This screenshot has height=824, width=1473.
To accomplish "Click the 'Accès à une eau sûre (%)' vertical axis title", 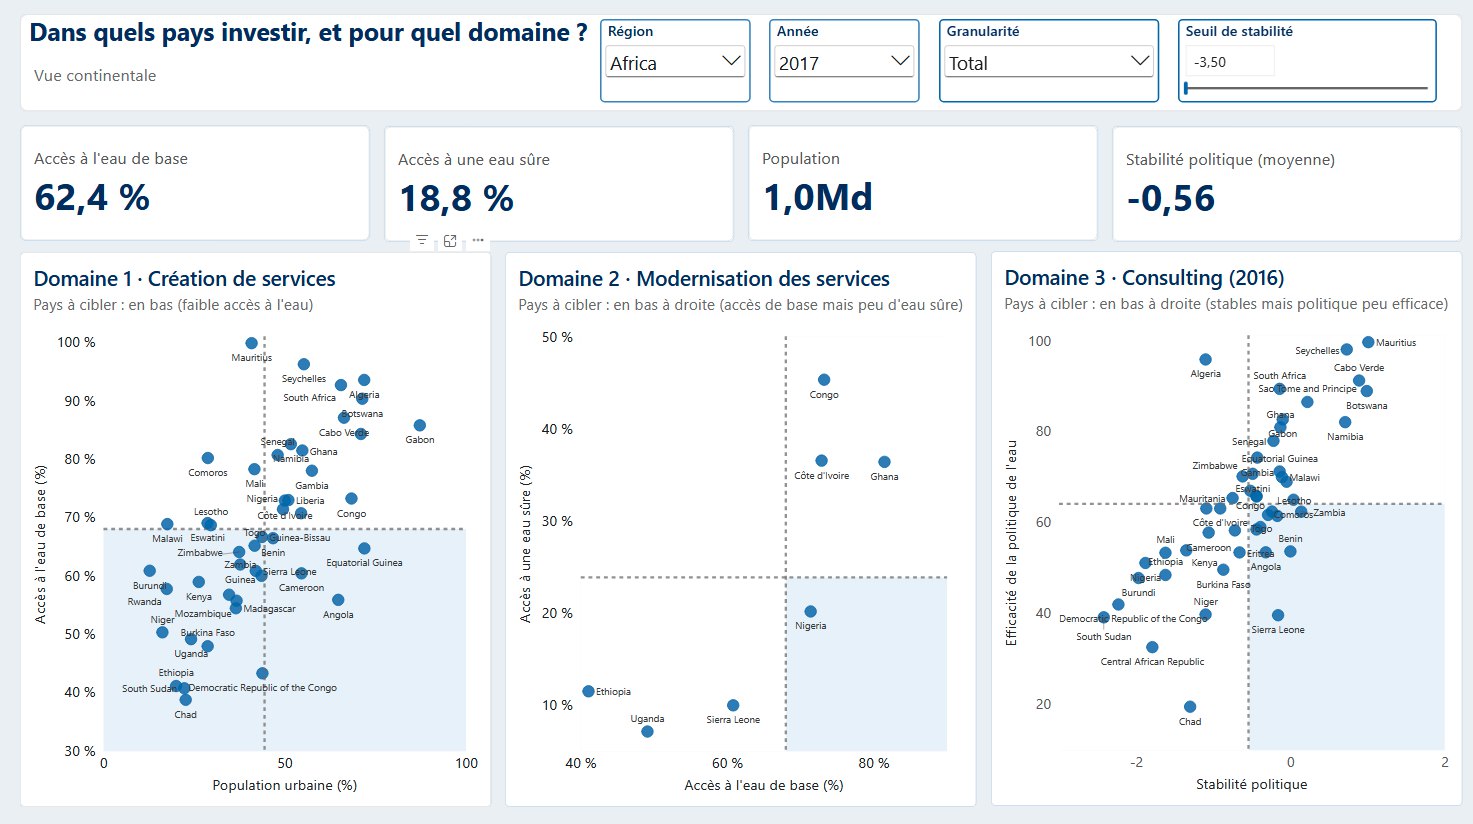I will [x=526, y=544].
